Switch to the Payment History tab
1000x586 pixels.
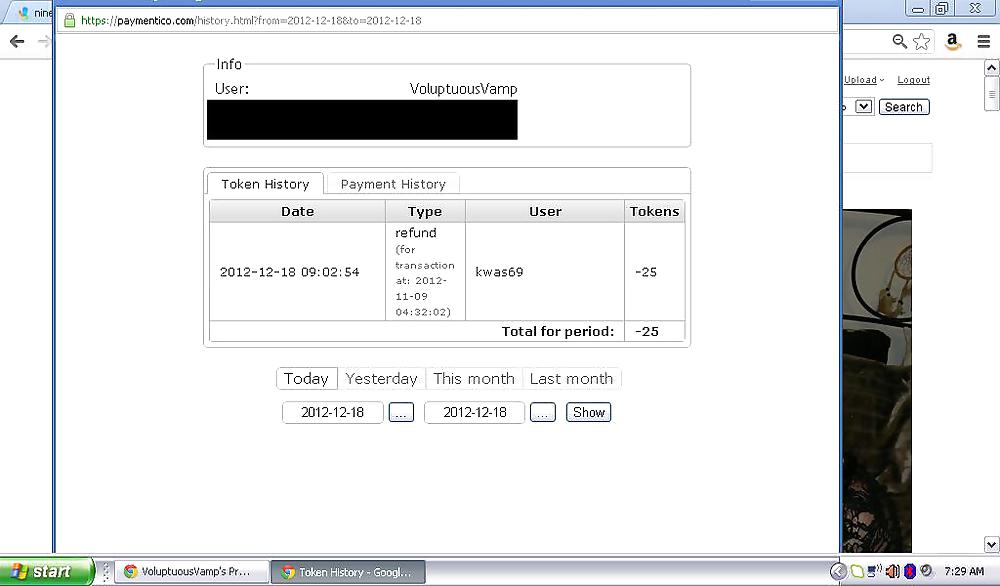pos(393,184)
